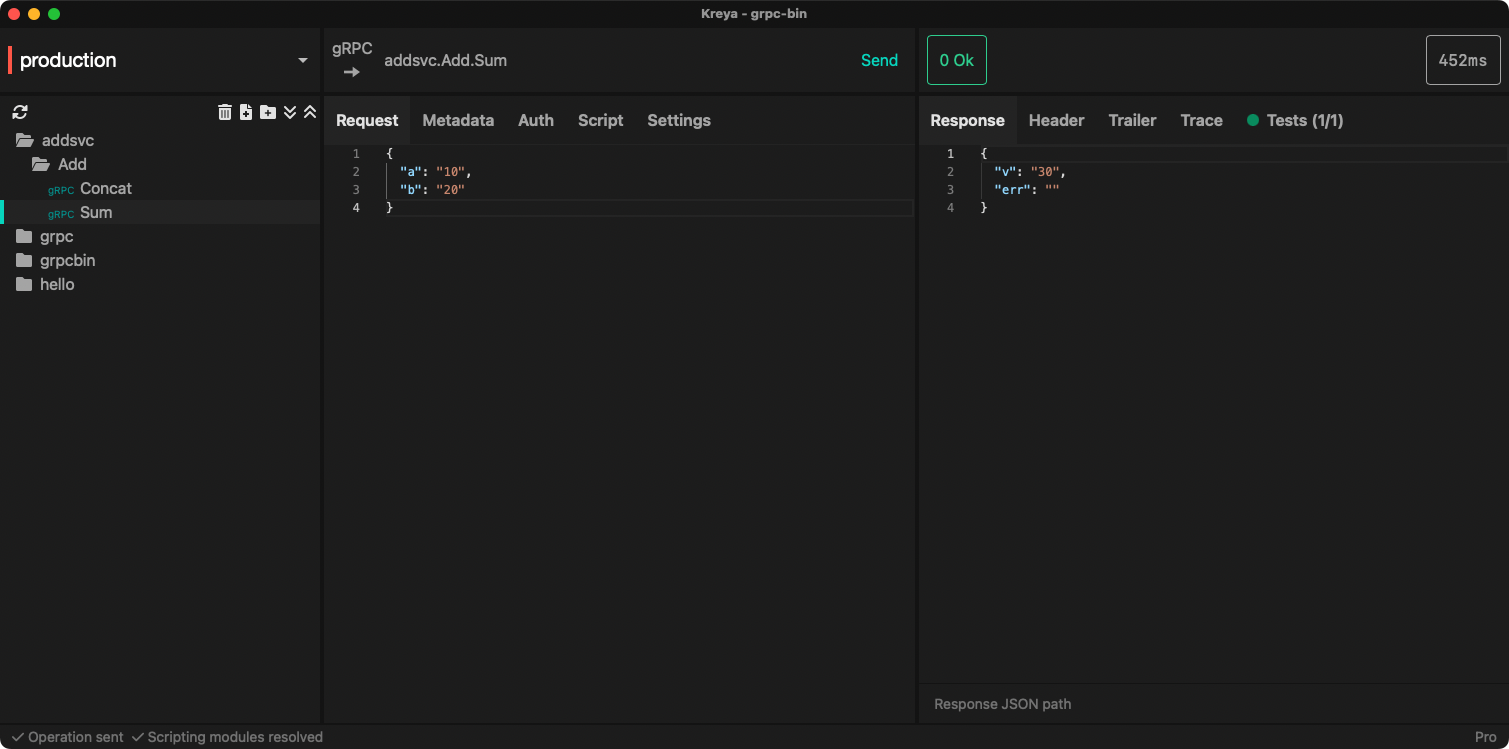Click the Pro label in status bar
Screen dimensions: 1509x749
coord(1485,737)
